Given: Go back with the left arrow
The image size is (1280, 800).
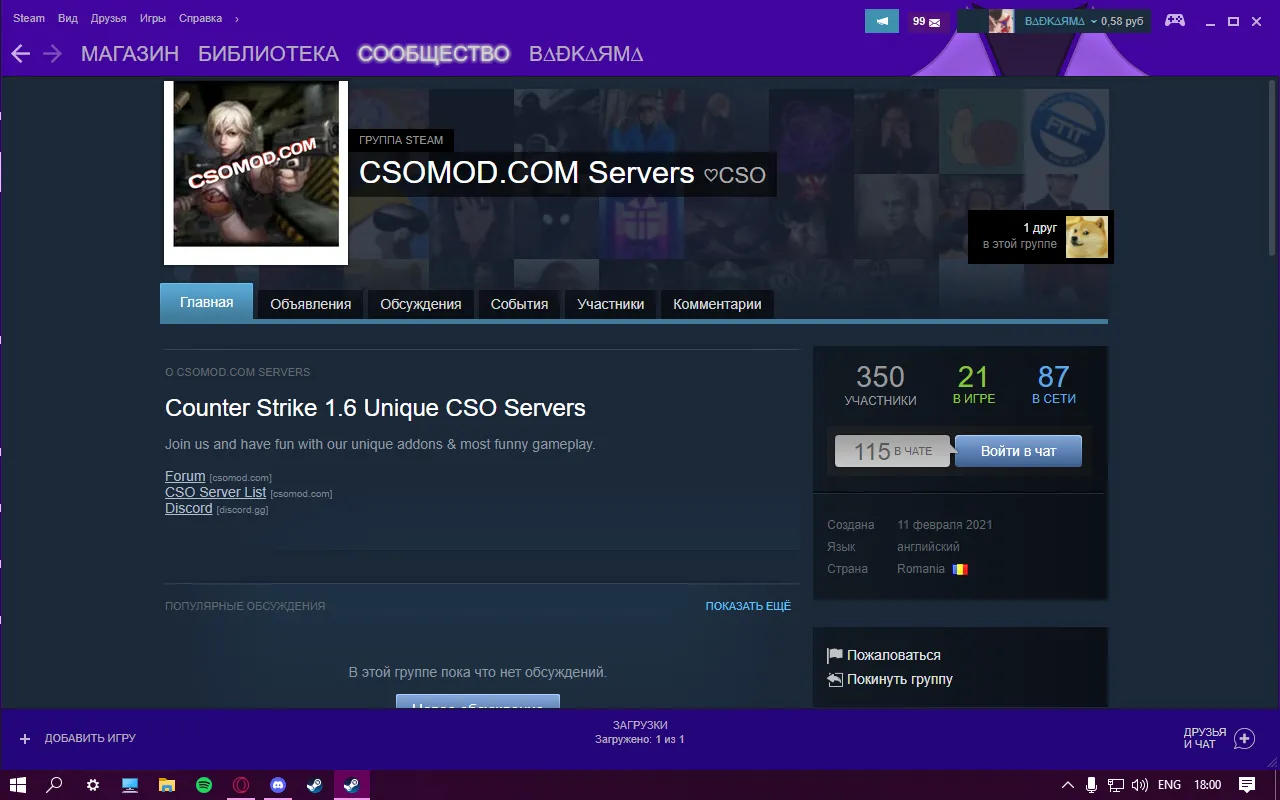Looking at the screenshot, I should coord(20,54).
